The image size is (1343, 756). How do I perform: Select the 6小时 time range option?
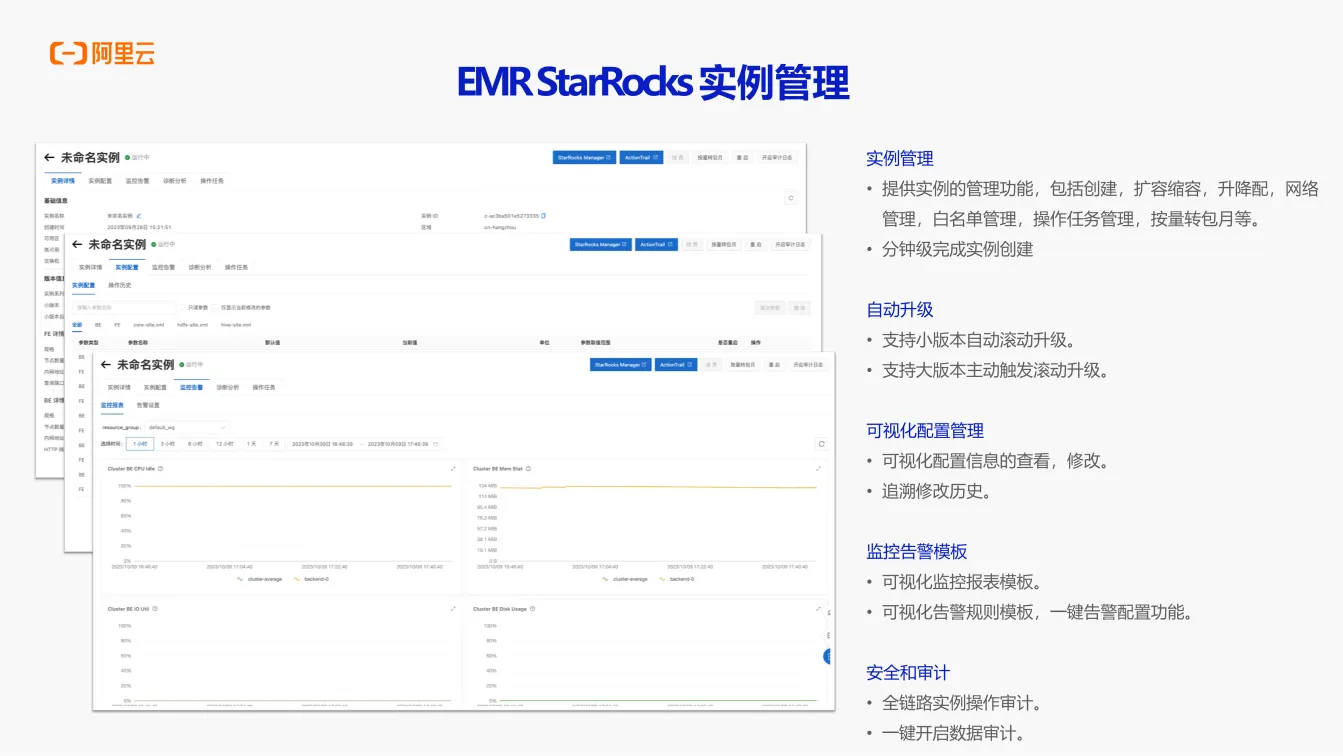click(x=195, y=444)
